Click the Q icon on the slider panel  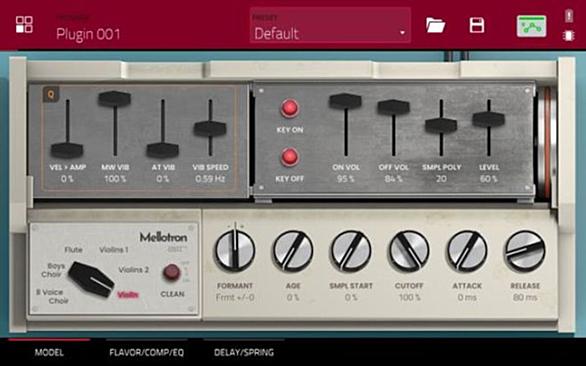point(51,95)
